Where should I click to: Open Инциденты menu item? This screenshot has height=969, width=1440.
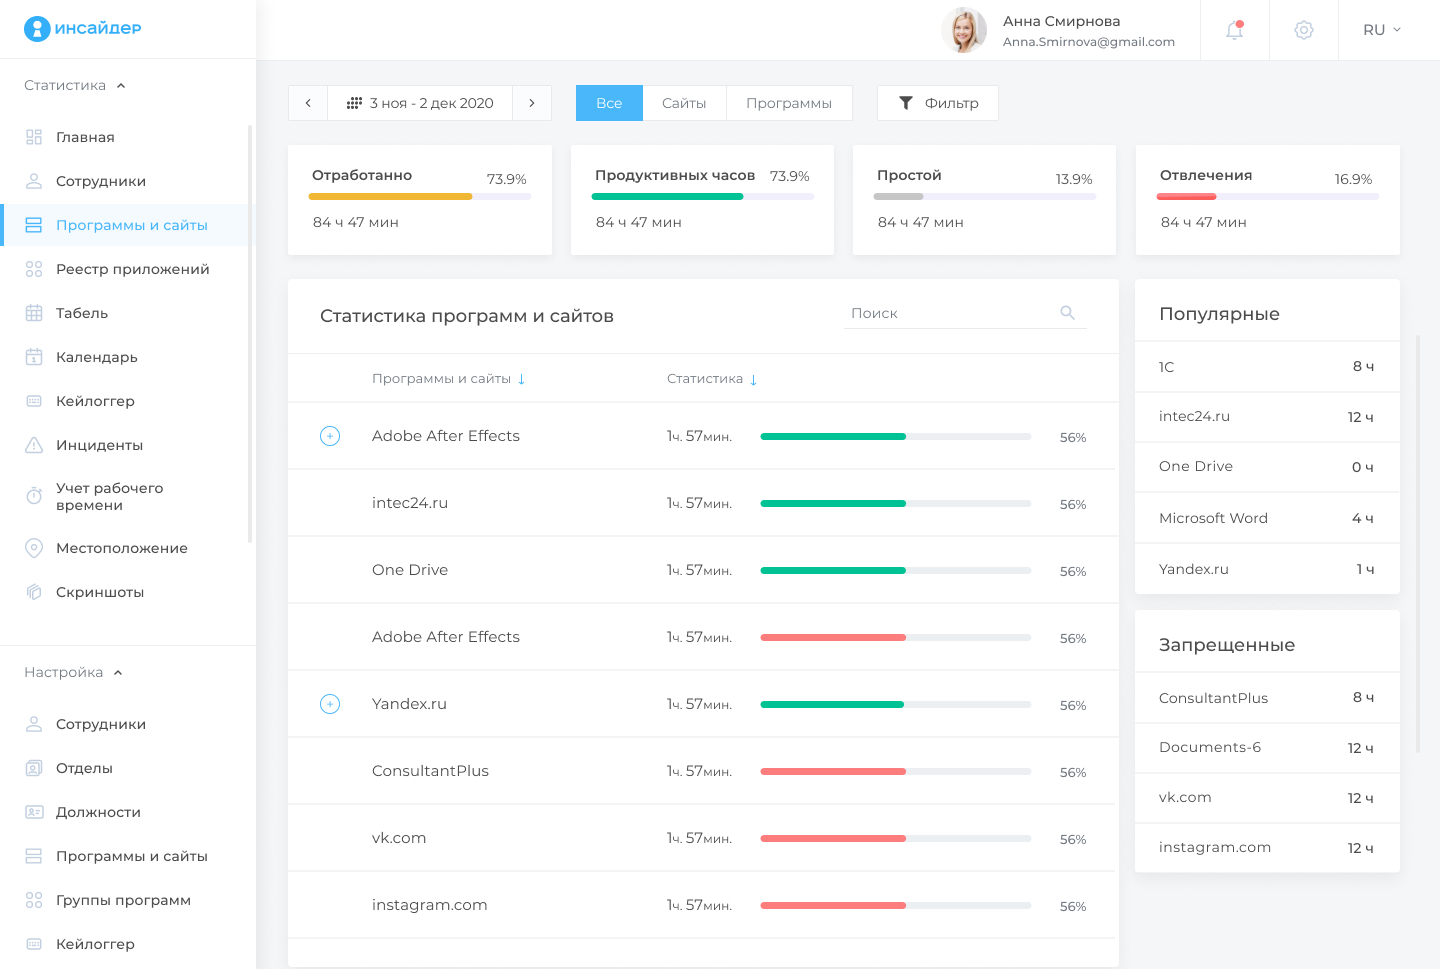click(x=99, y=445)
